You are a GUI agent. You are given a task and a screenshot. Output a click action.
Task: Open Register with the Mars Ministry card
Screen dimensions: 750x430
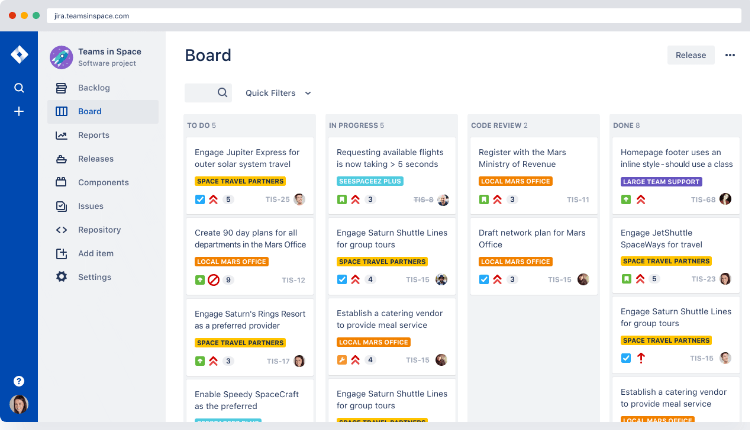pos(523,158)
